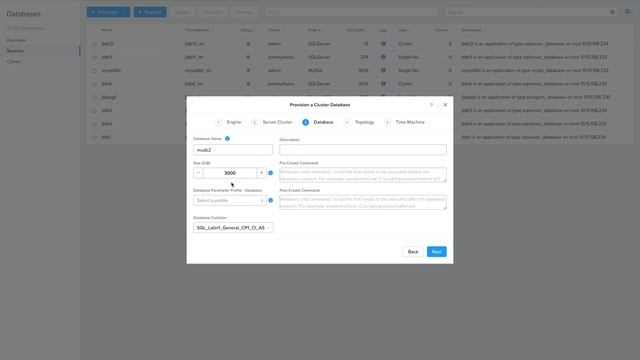Open help icon in Provision dialog header
The image size is (640, 360).
tap(431, 105)
